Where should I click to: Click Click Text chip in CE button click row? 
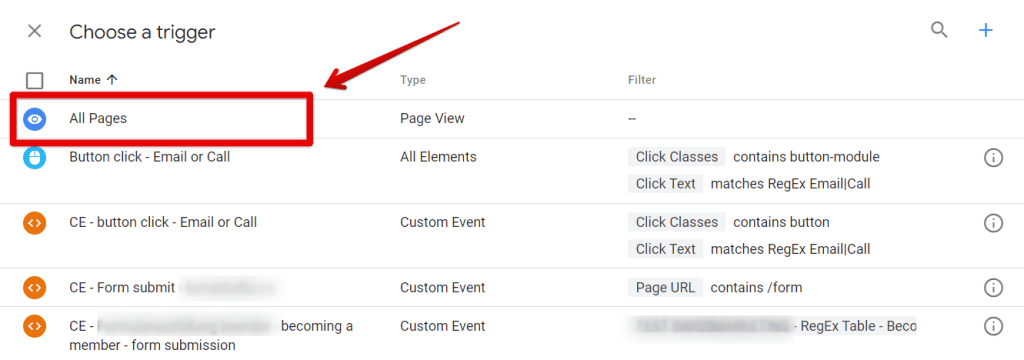pos(665,249)
